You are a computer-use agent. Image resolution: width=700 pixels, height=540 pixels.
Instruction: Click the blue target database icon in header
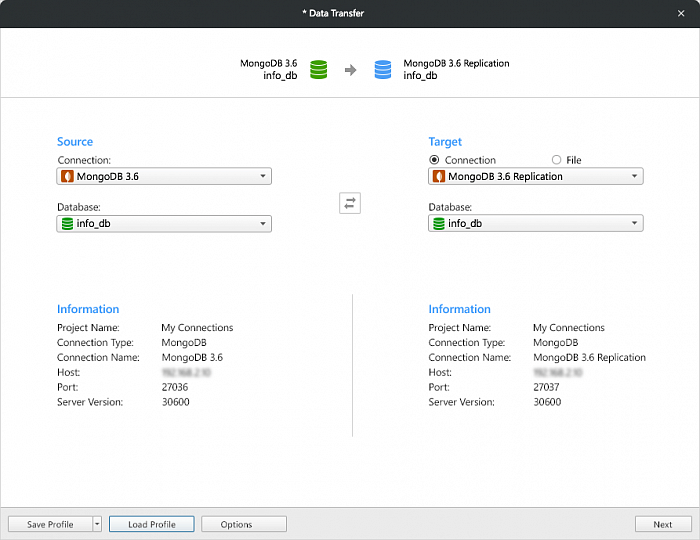pos(383,70)
